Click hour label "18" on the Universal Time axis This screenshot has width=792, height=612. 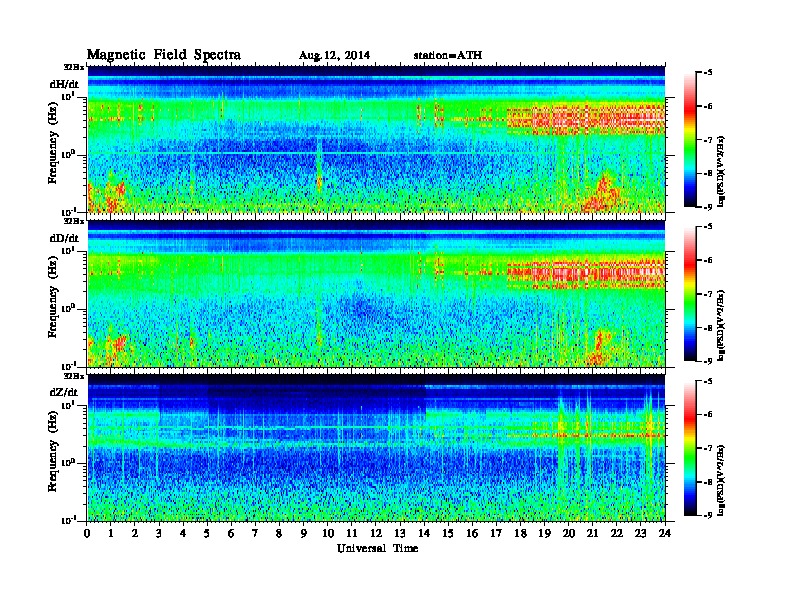tap(521, 534)
